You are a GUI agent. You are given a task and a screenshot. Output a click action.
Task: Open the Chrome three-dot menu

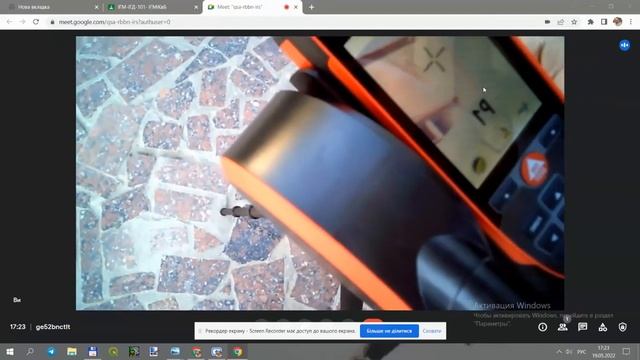click(631, 22)
